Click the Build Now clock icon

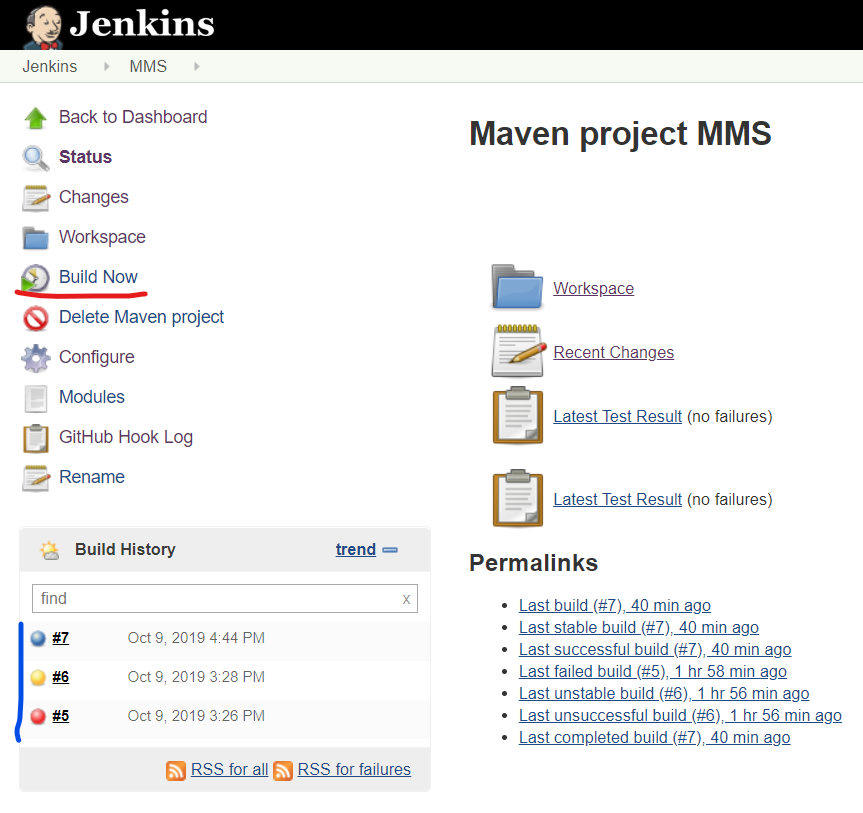35,278
